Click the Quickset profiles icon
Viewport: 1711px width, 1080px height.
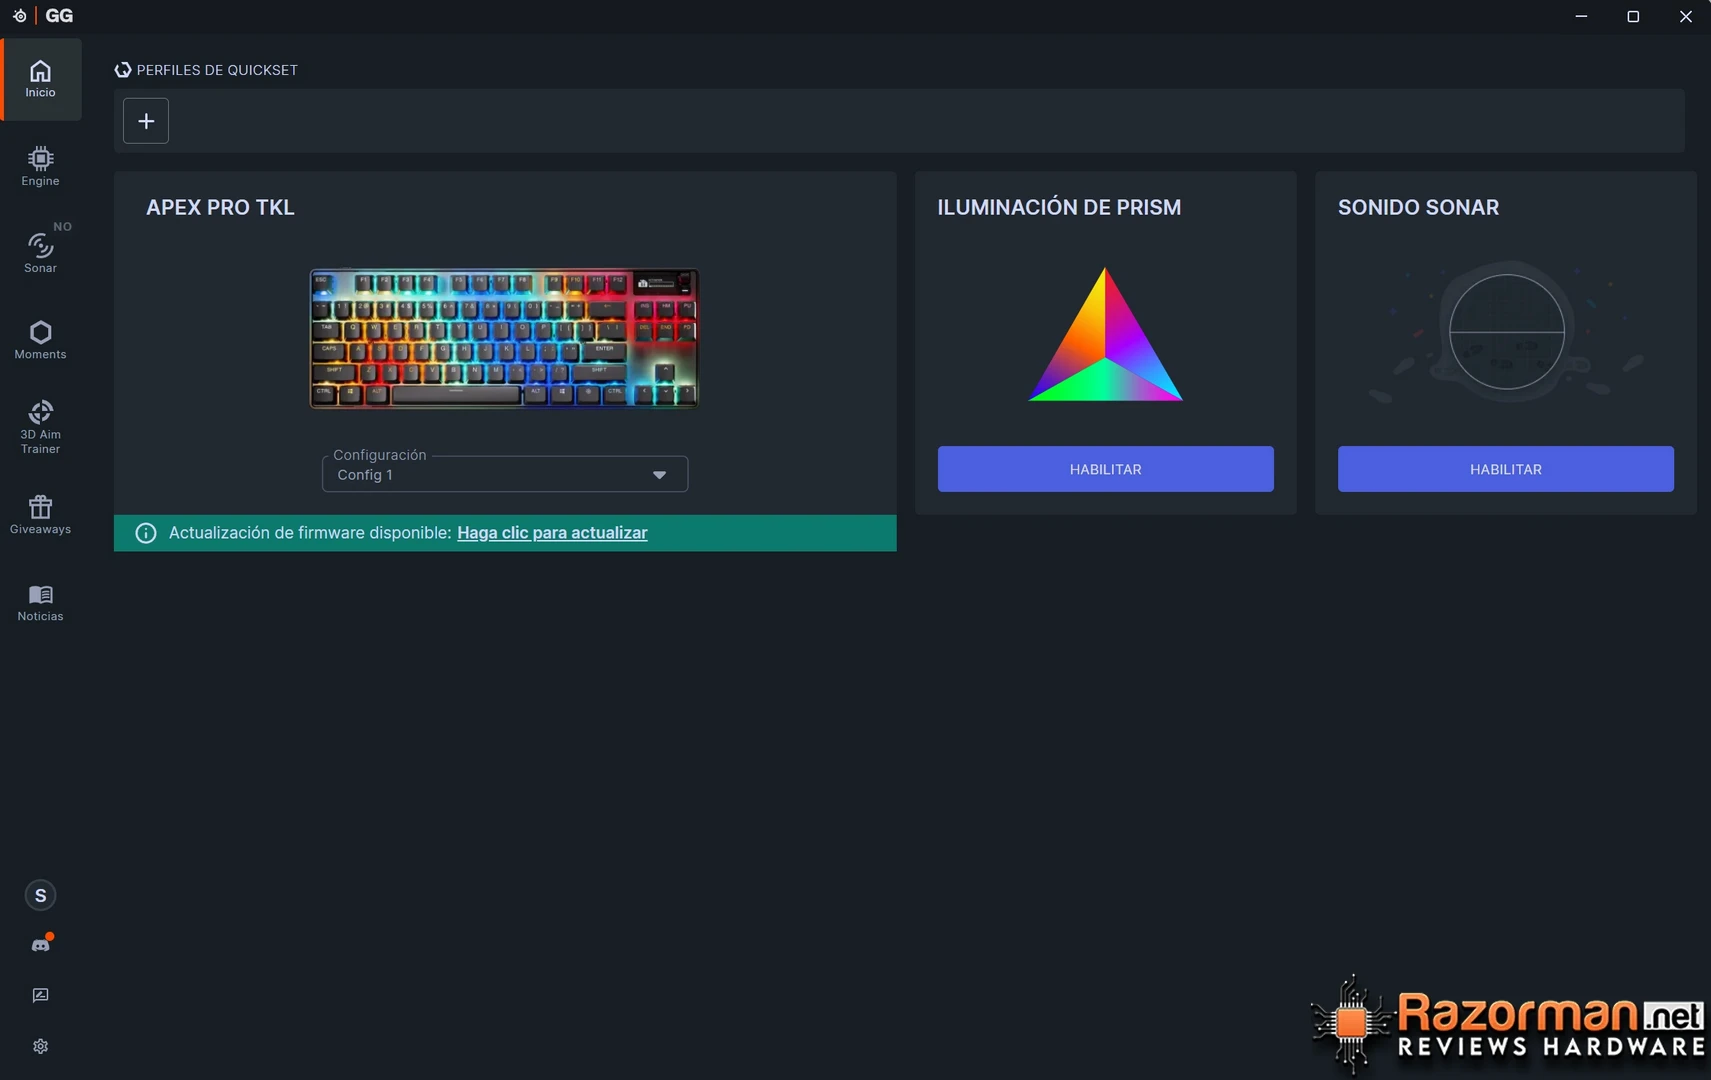point(123,70)
